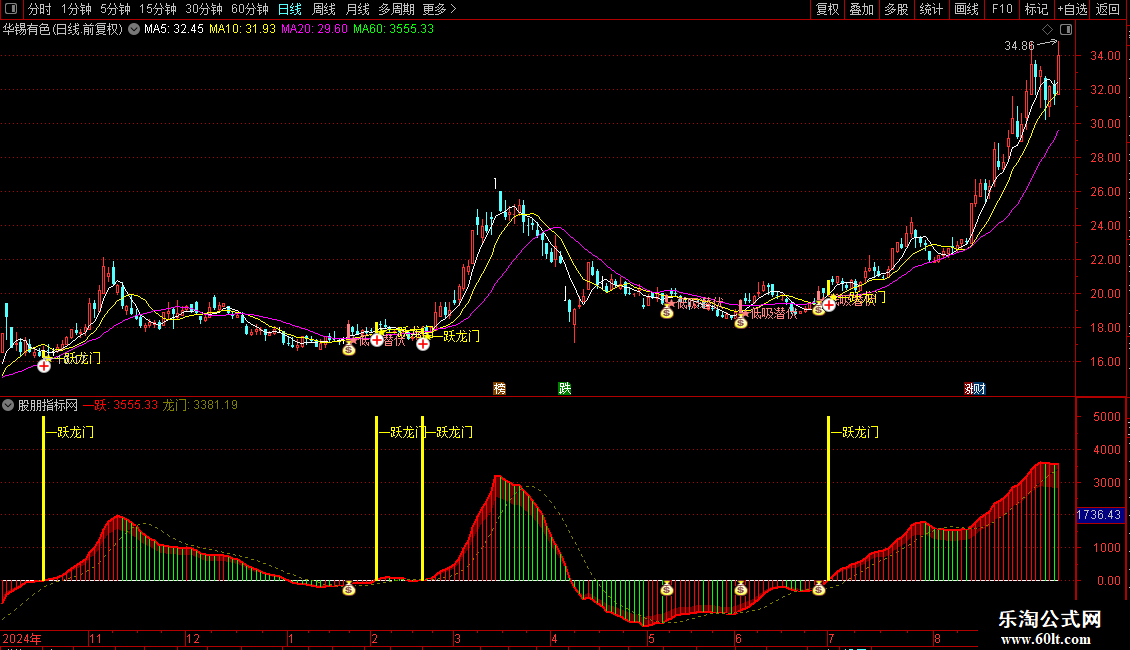Expand the 华锡有色 main chart indicator dropdown

tap(134, 30)
